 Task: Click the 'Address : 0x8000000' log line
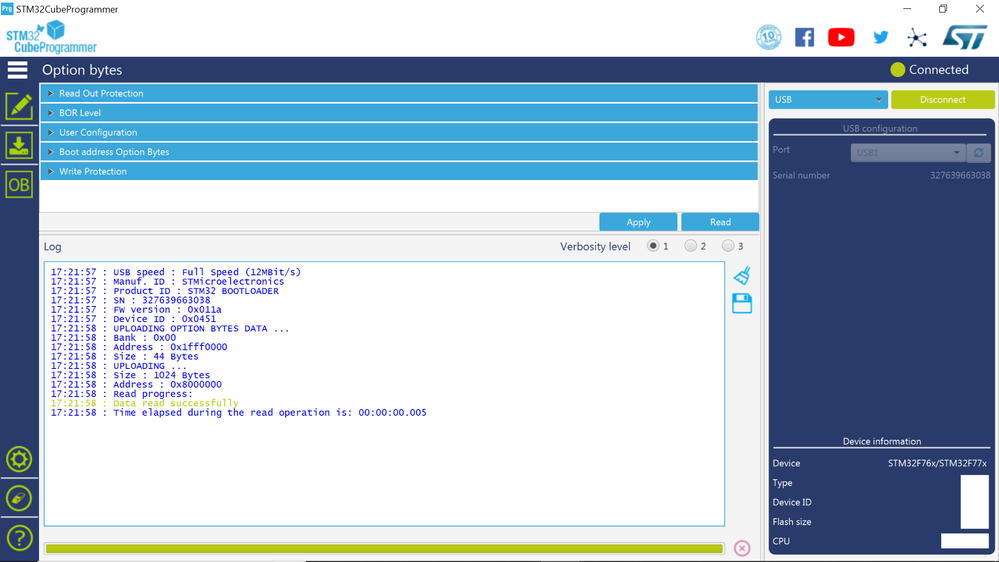point(136,385)
